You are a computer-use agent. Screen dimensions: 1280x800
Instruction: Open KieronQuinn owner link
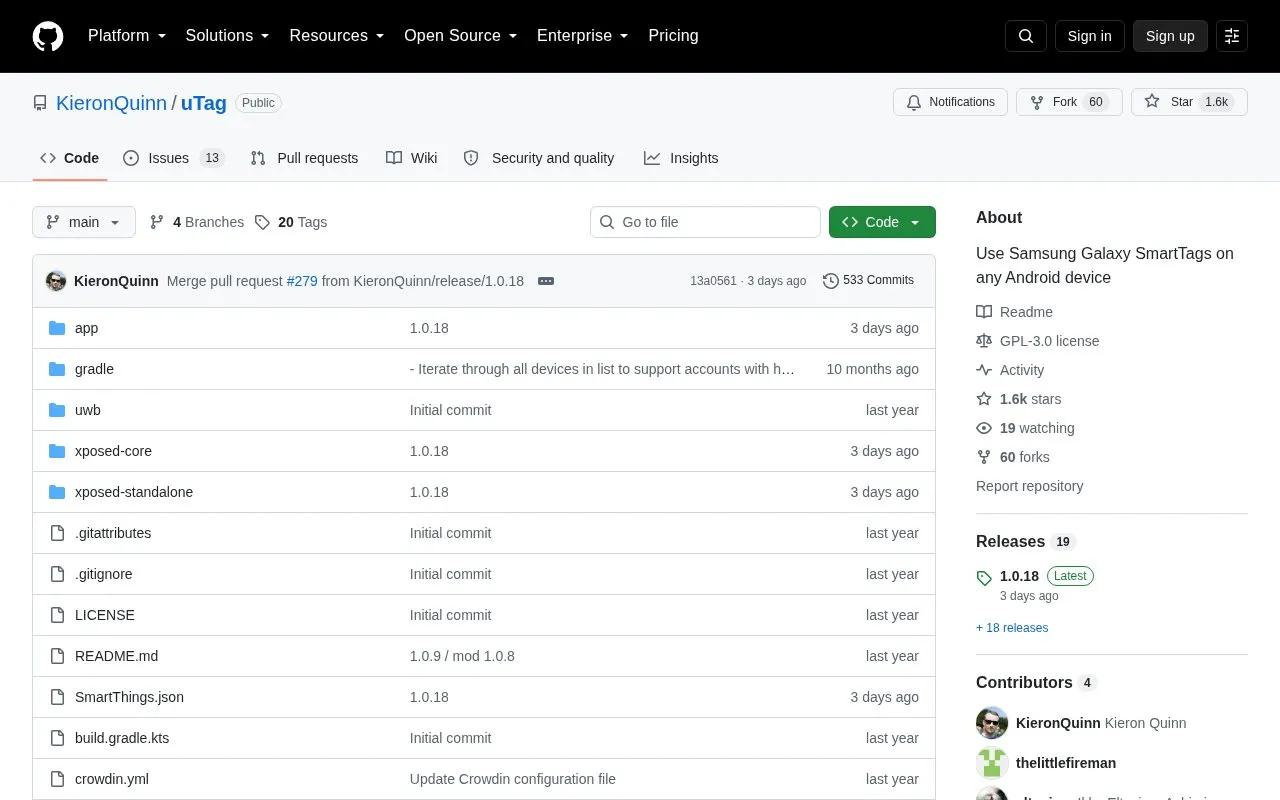111,103
